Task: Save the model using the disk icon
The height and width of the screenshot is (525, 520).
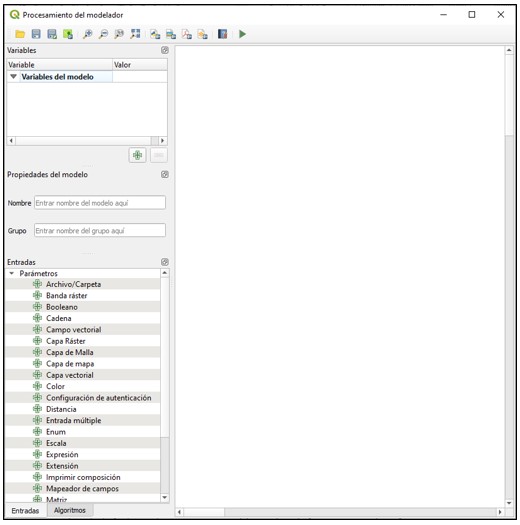Action: click(36, 34)
